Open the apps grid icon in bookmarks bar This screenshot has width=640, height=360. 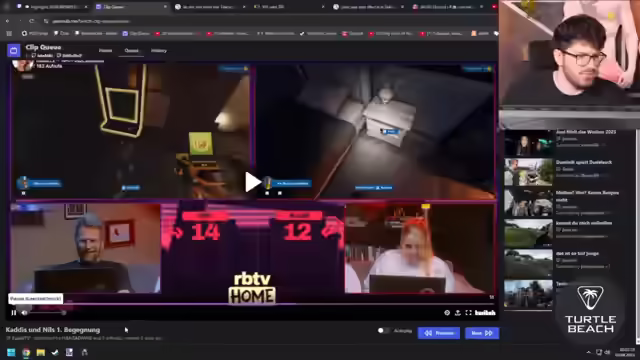click(x=9, y=33)
